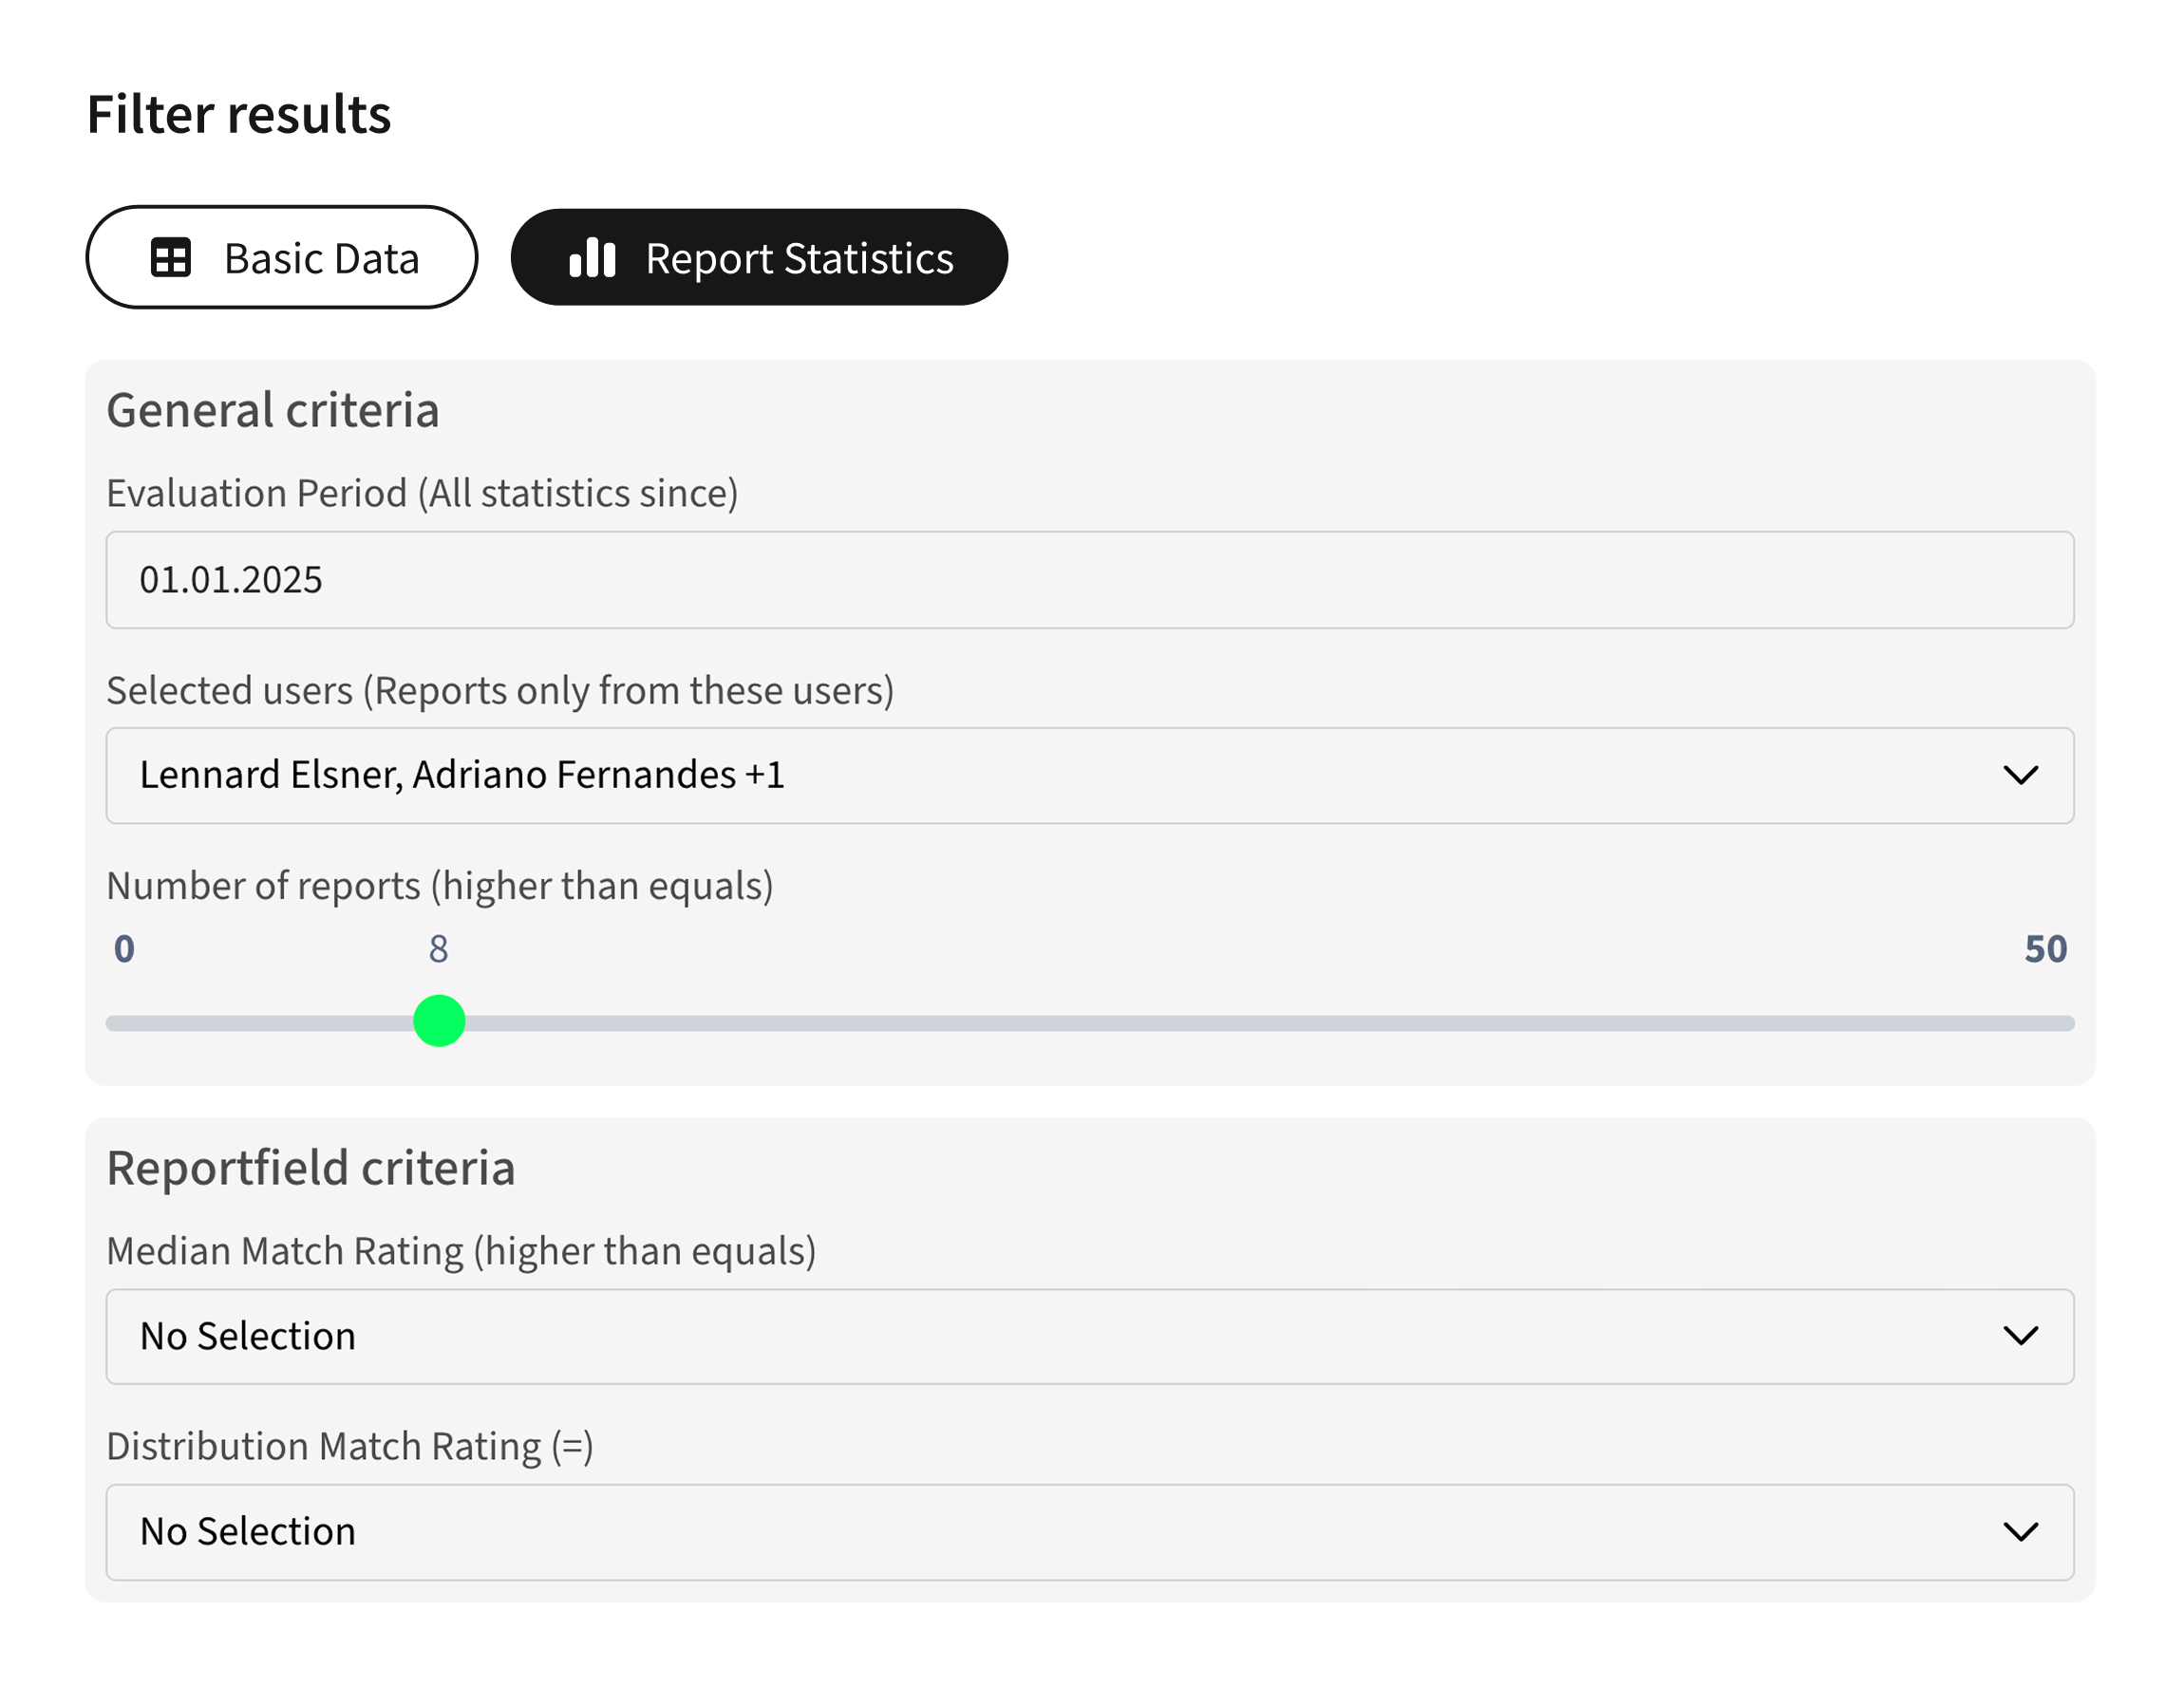Click the General criteria section heading

(x=273, y=411)
